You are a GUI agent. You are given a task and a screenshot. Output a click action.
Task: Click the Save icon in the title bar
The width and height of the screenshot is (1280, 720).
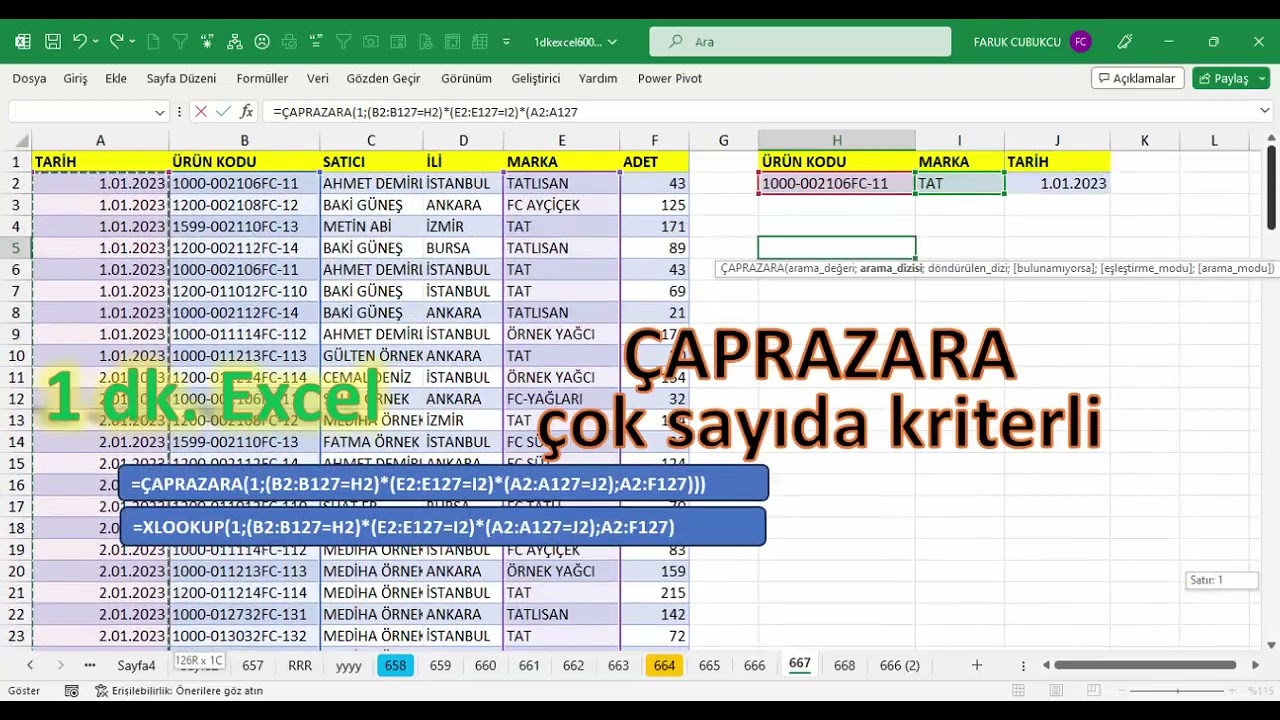point(53,42)
